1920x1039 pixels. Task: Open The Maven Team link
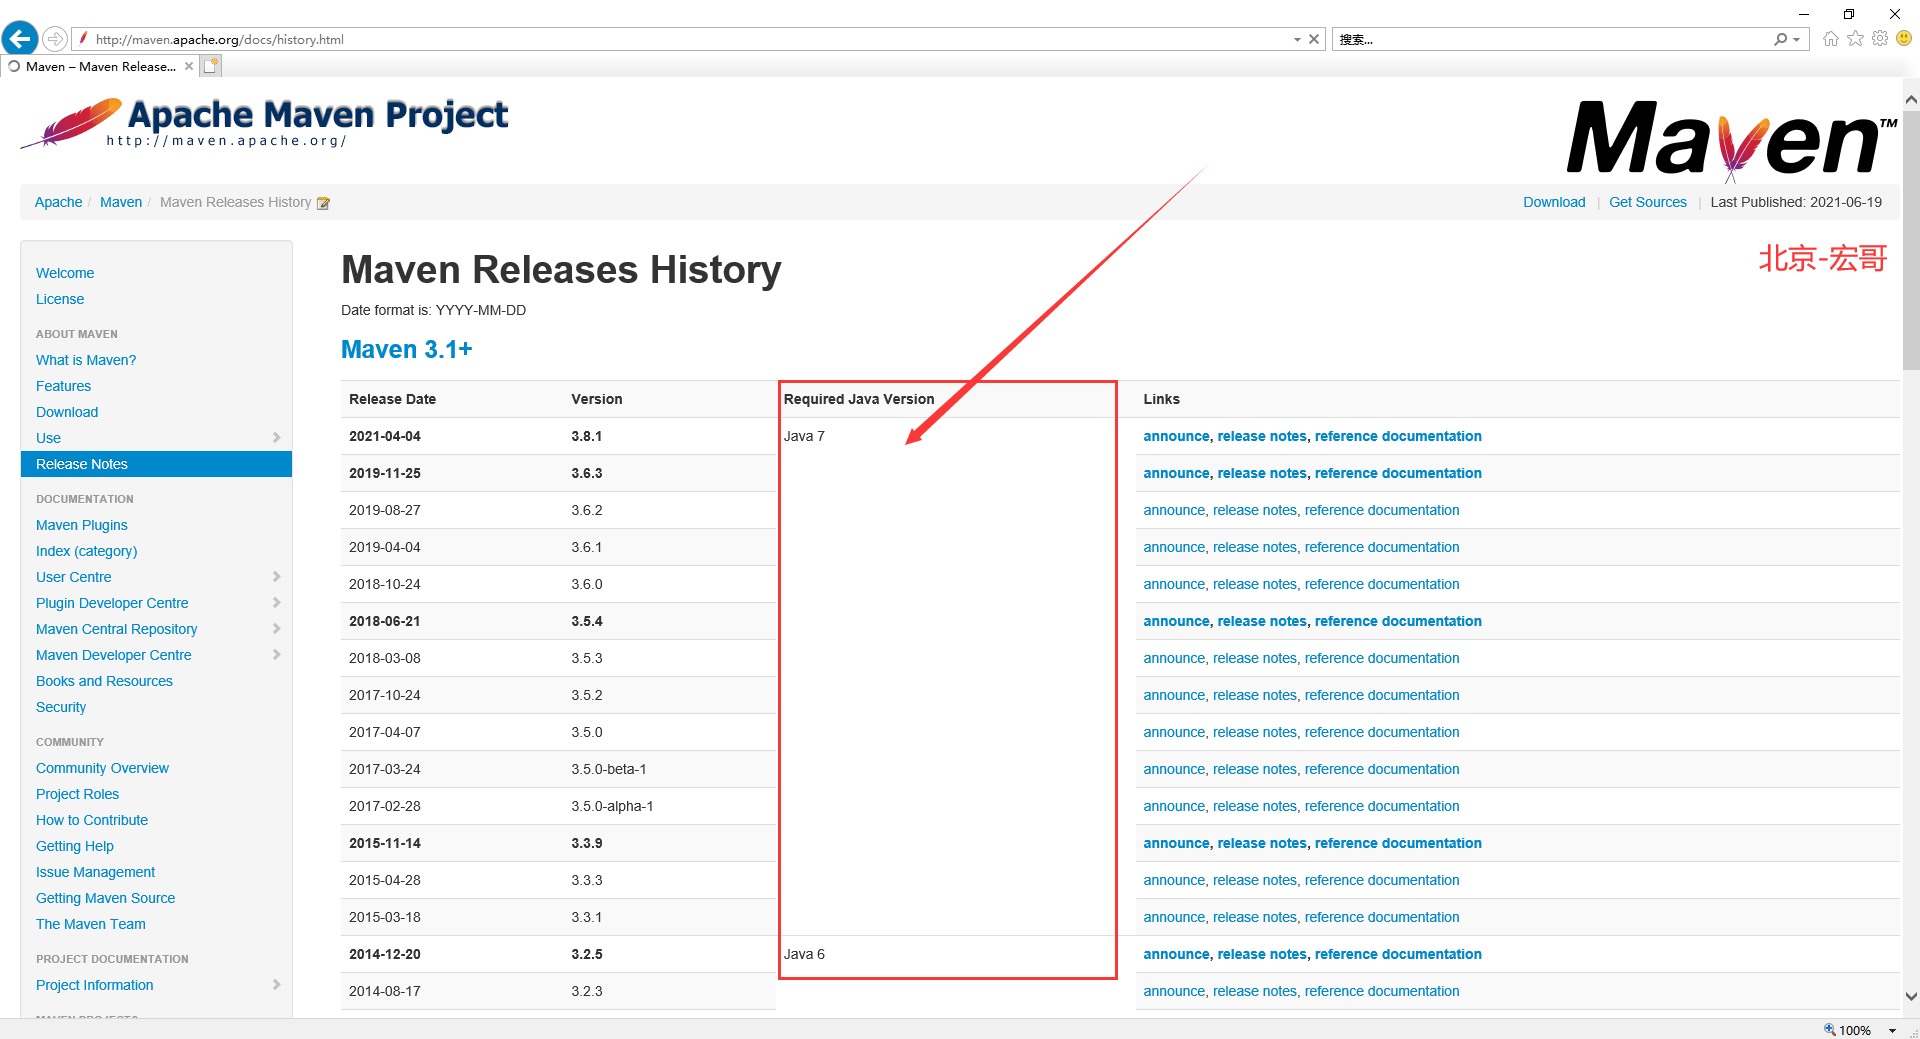[x=91, y=924]
